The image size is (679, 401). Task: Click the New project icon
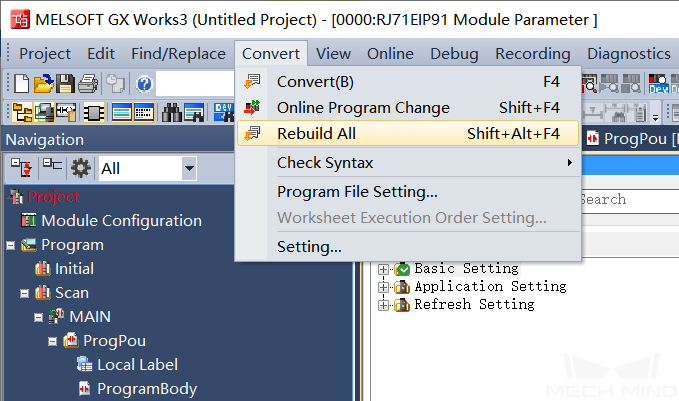(x=22, y=83)
